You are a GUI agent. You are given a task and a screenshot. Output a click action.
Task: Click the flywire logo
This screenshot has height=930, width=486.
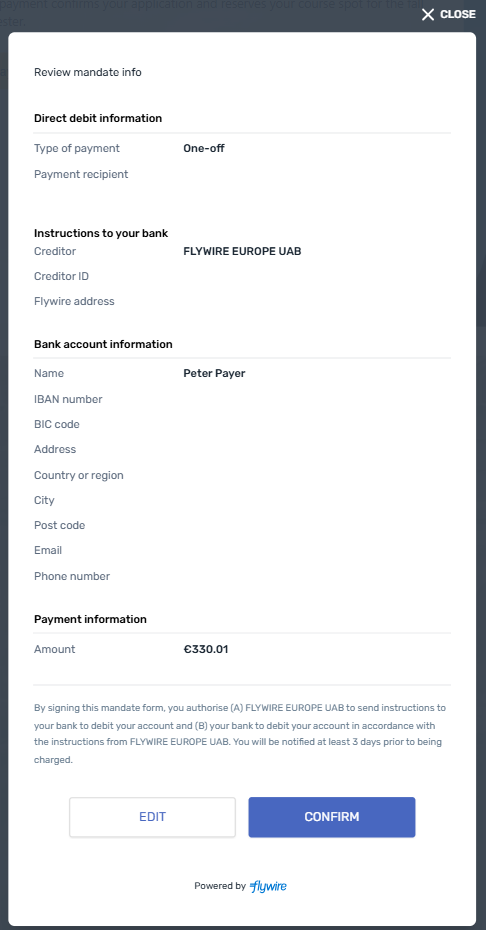(x=268, y=886)
